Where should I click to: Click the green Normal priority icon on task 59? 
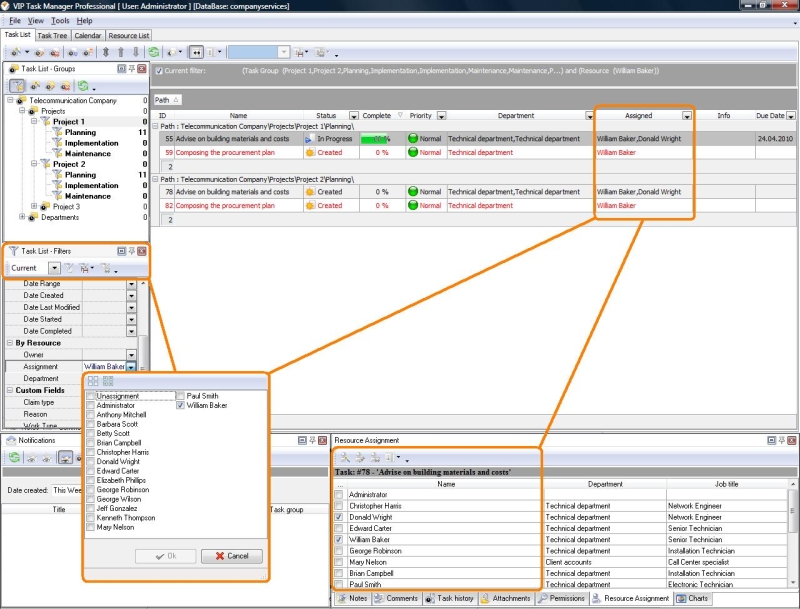coord(413,152)
